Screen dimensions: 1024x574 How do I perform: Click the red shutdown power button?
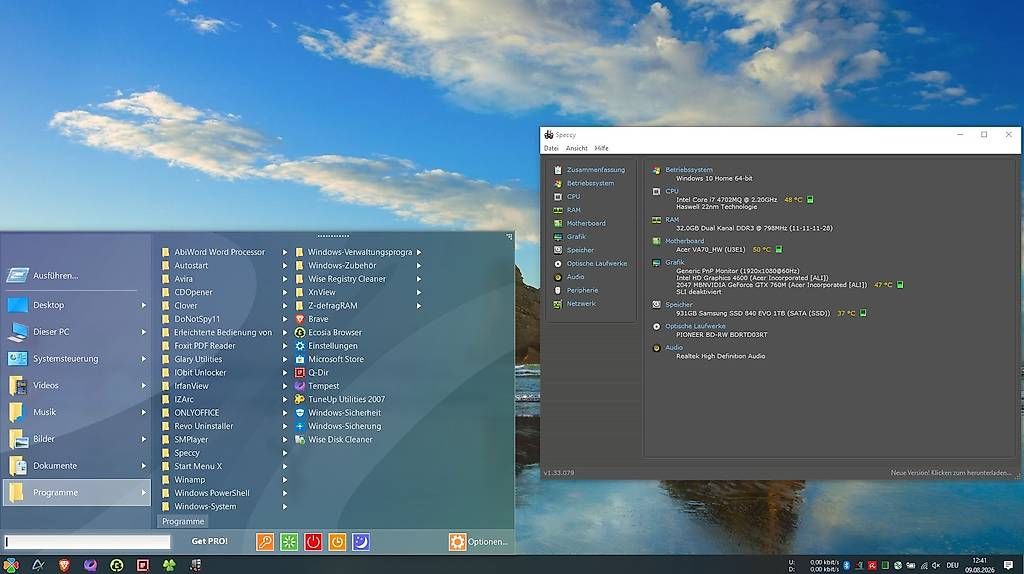313,541
